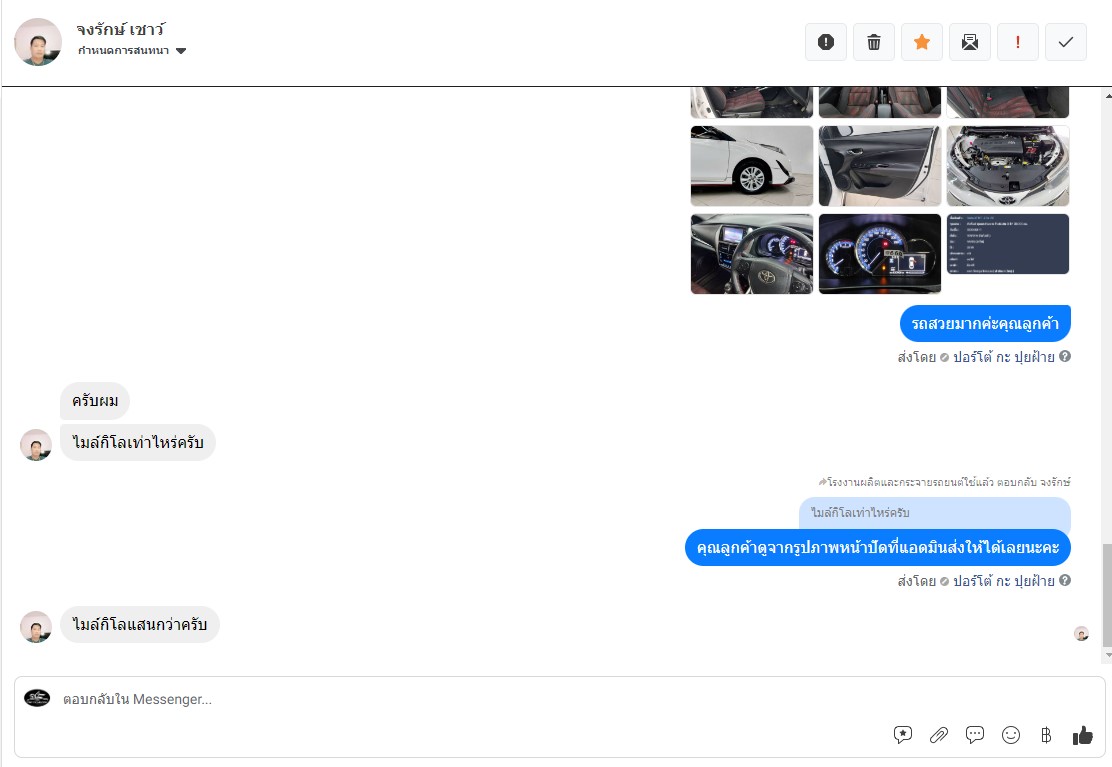Open white car side wheel photo

click(752, 166)
